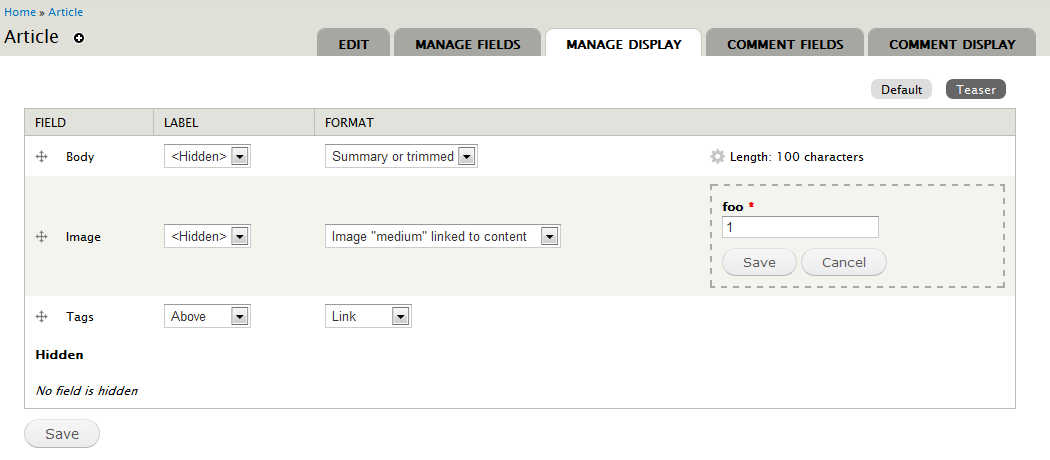Click the drag handle for the Body row
This screenshot has height=460, width=1050.
pos(42,157)
